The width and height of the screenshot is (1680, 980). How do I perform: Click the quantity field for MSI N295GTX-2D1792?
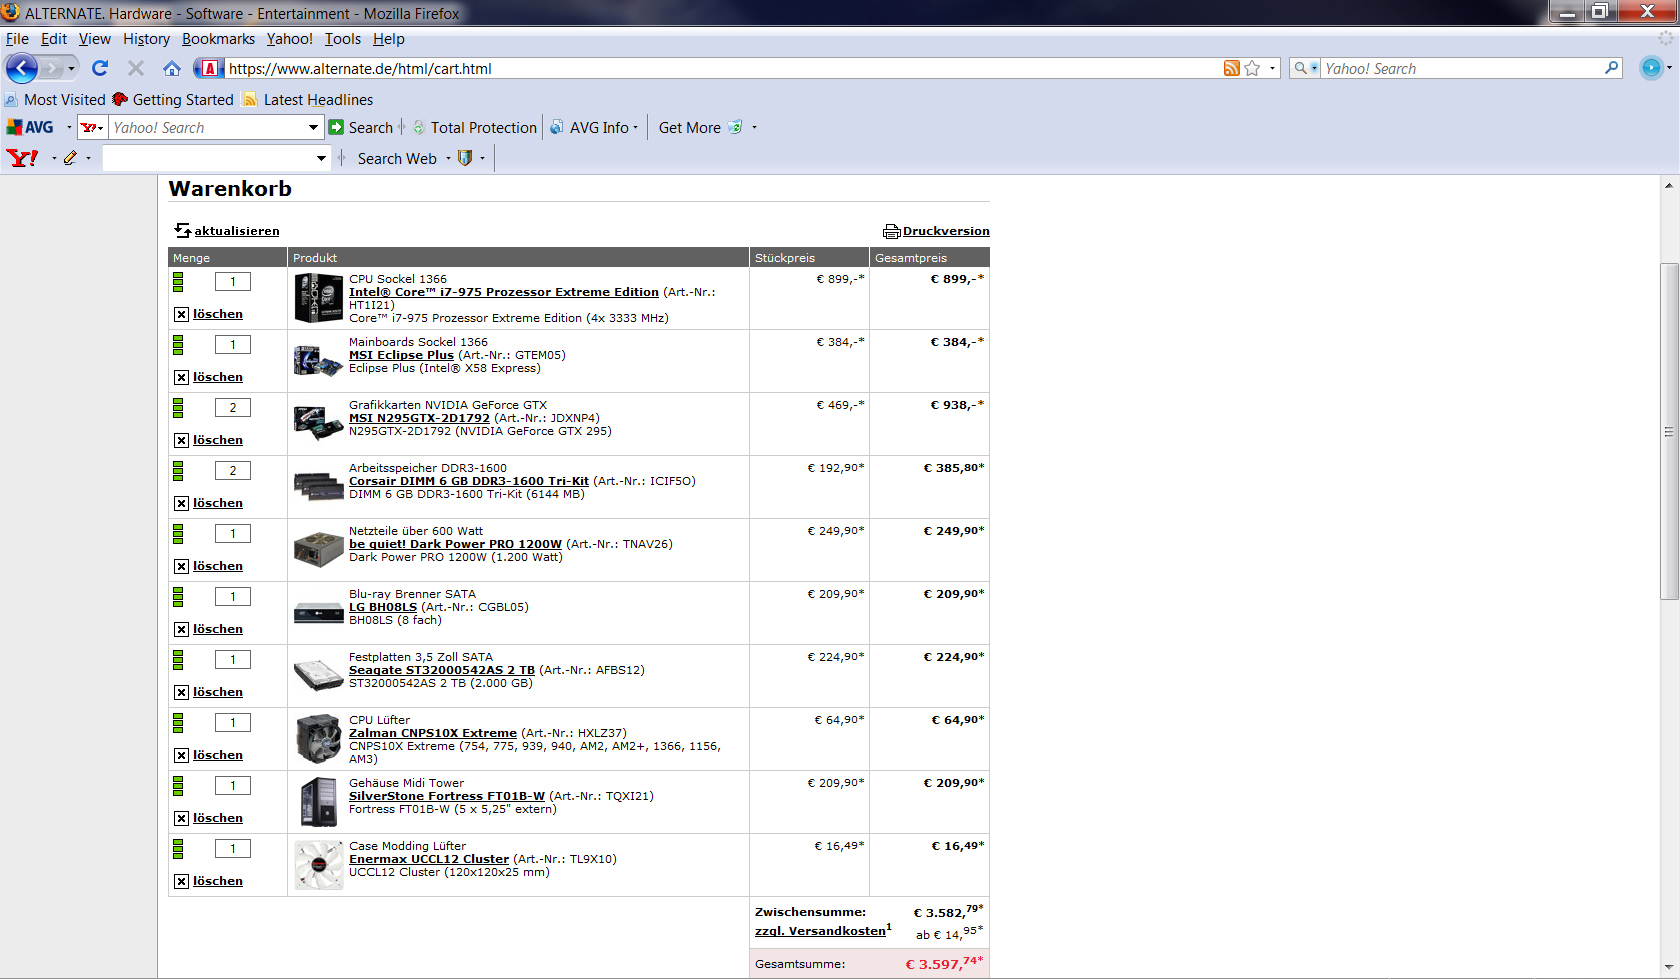233,407
